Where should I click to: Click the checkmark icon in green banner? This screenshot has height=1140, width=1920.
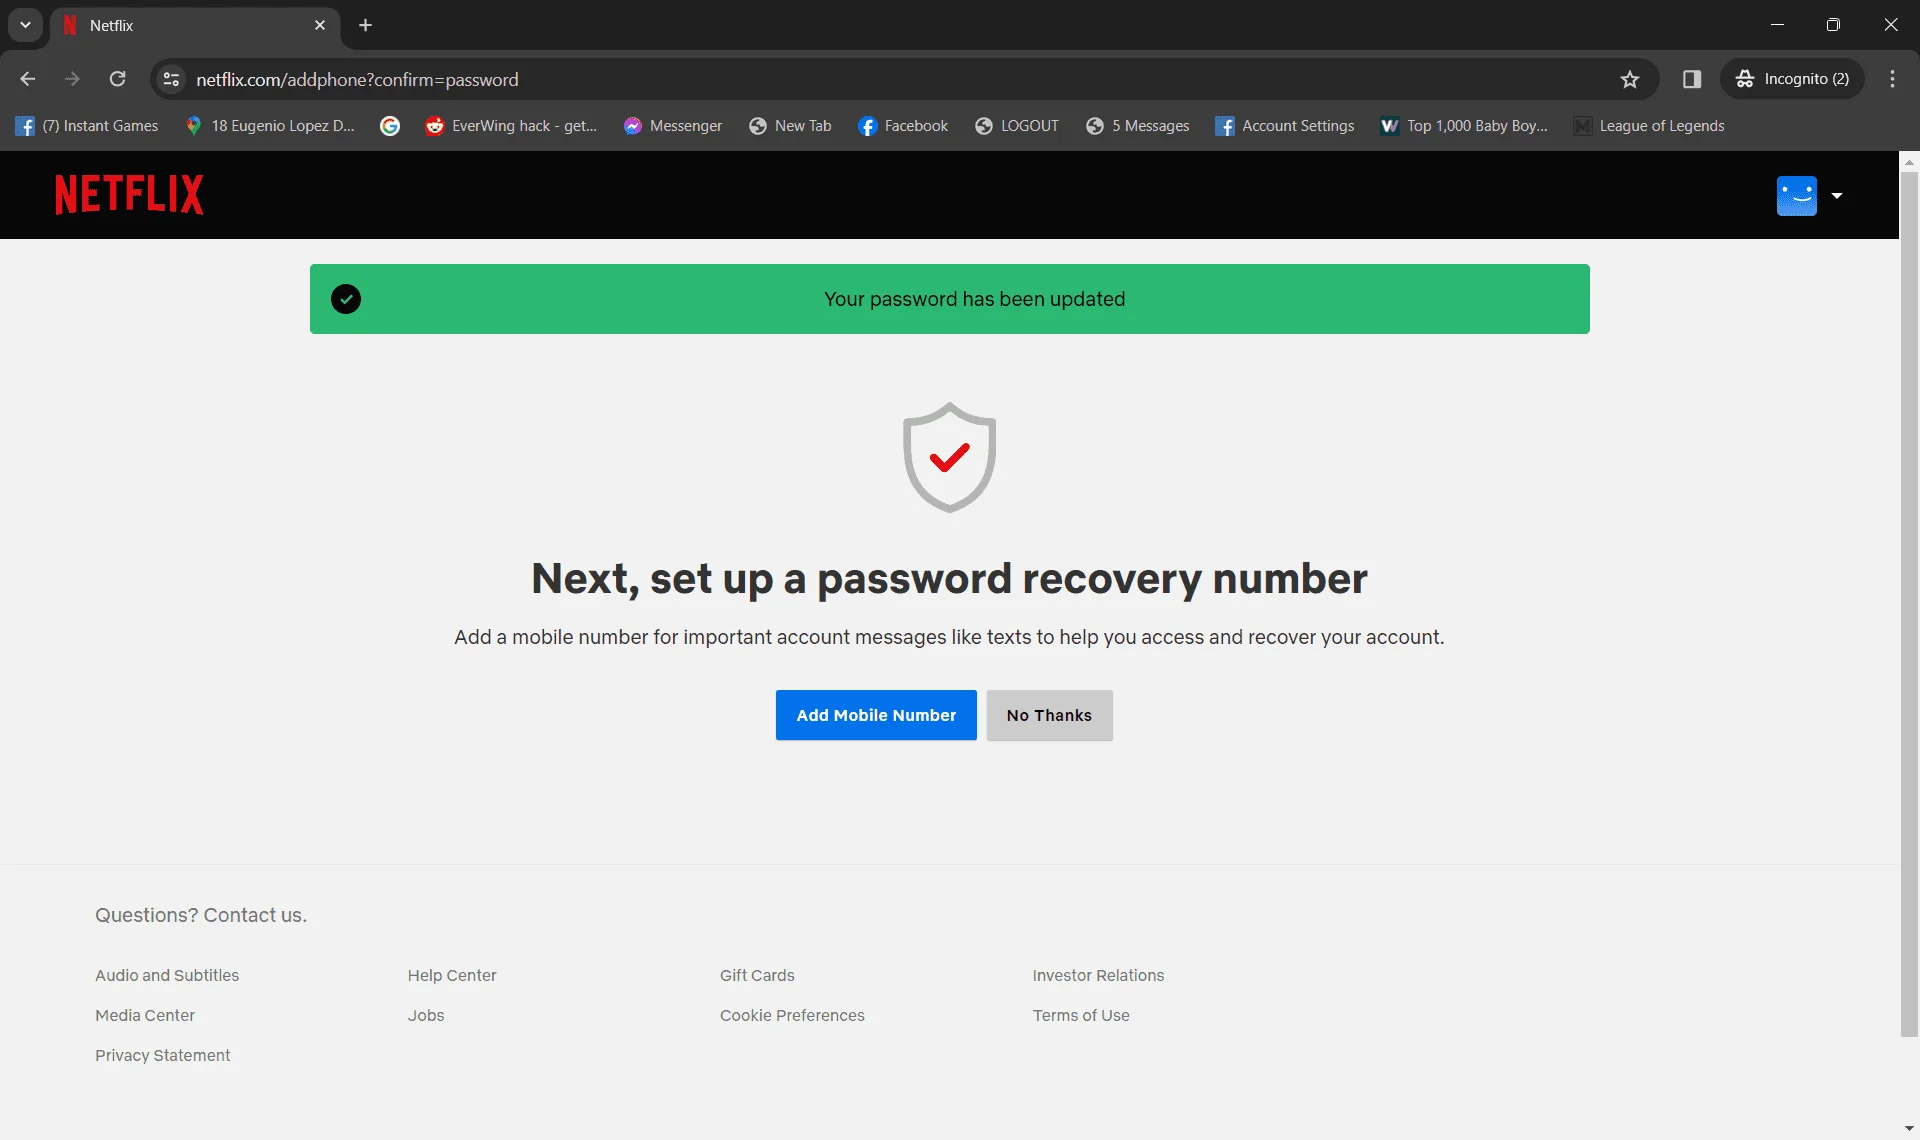click(x=346, y=299)
